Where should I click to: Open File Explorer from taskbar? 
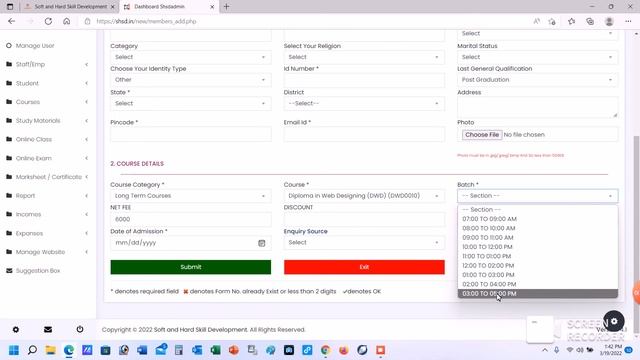coord(51,350)
